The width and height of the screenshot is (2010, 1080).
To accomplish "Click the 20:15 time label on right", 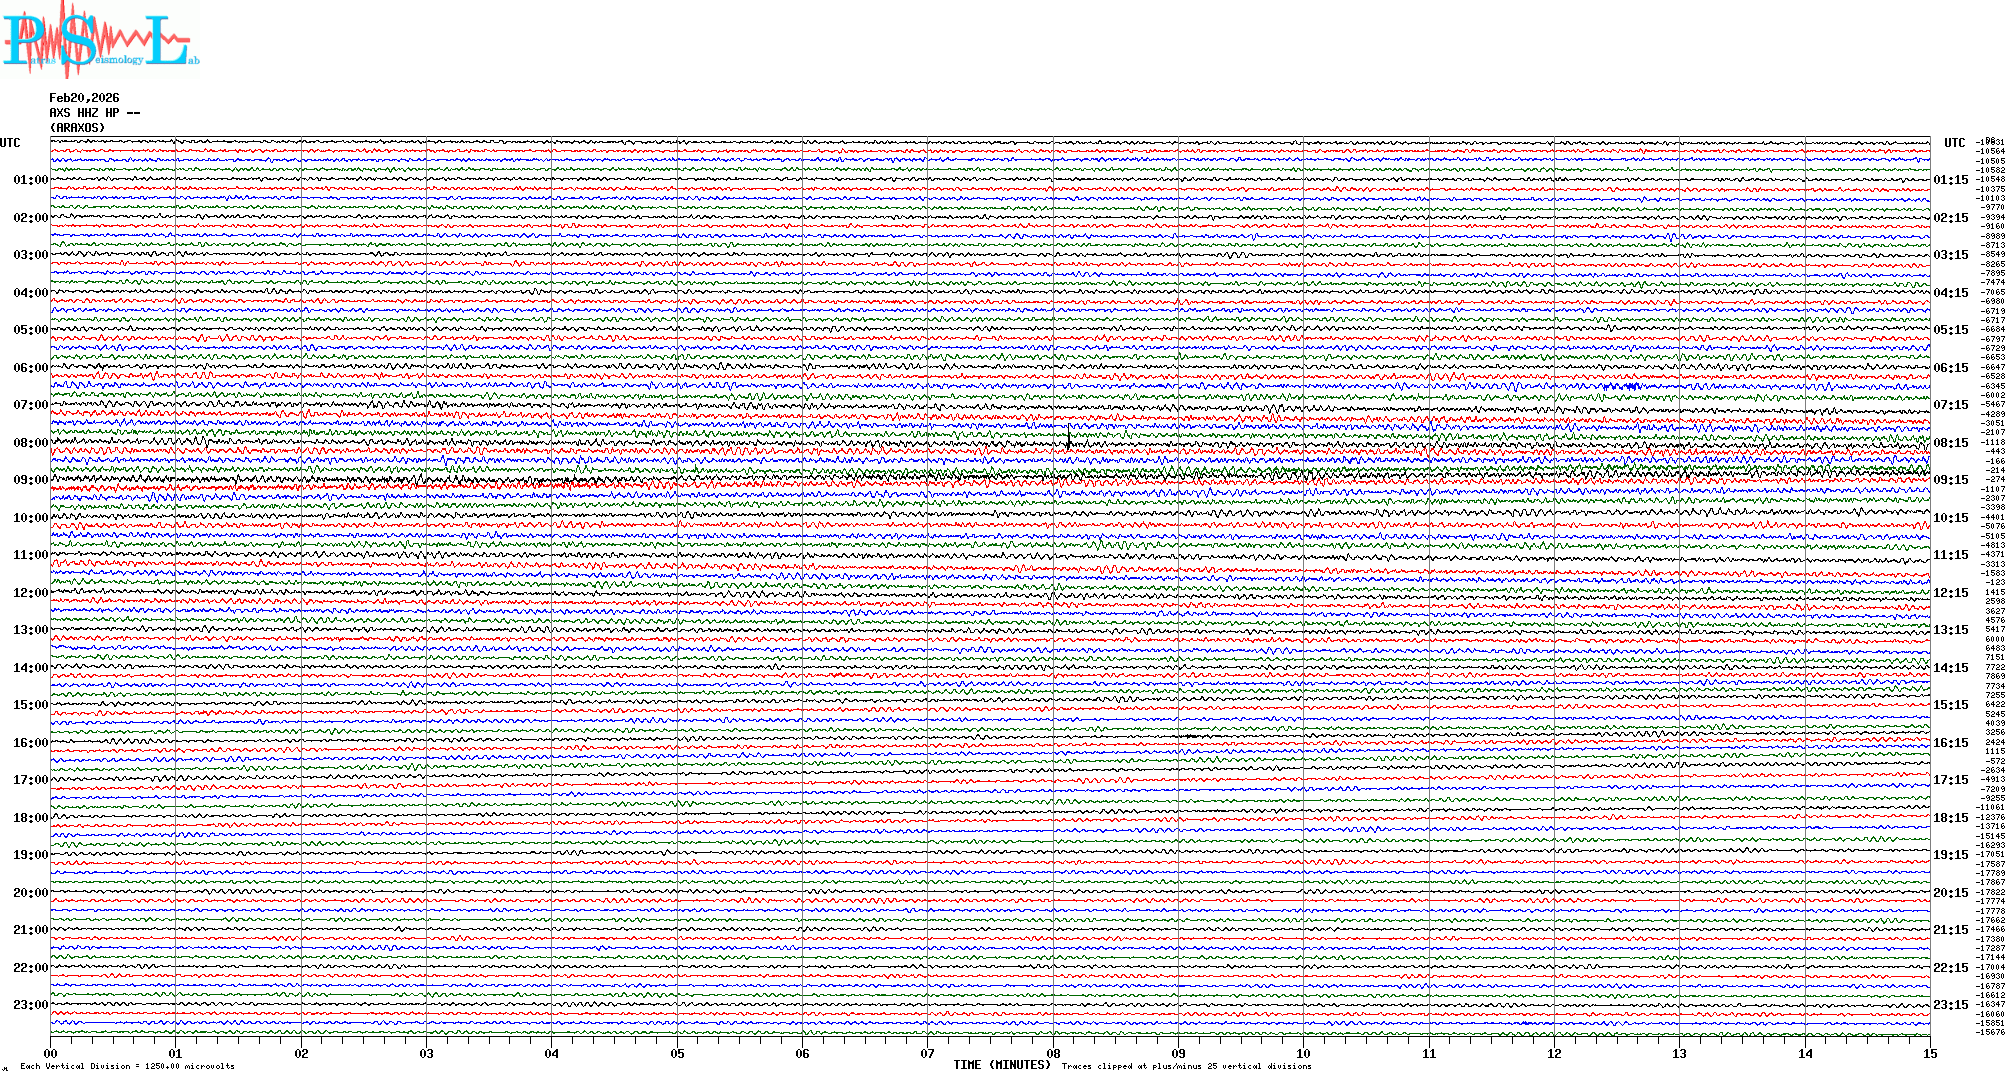I will [x=1950, y=893].
